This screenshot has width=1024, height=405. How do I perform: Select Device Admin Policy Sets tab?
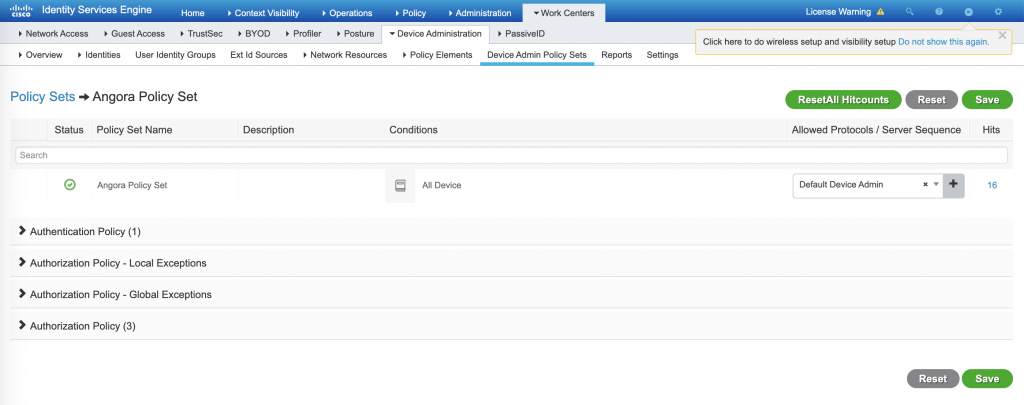(x=537, y=55)
